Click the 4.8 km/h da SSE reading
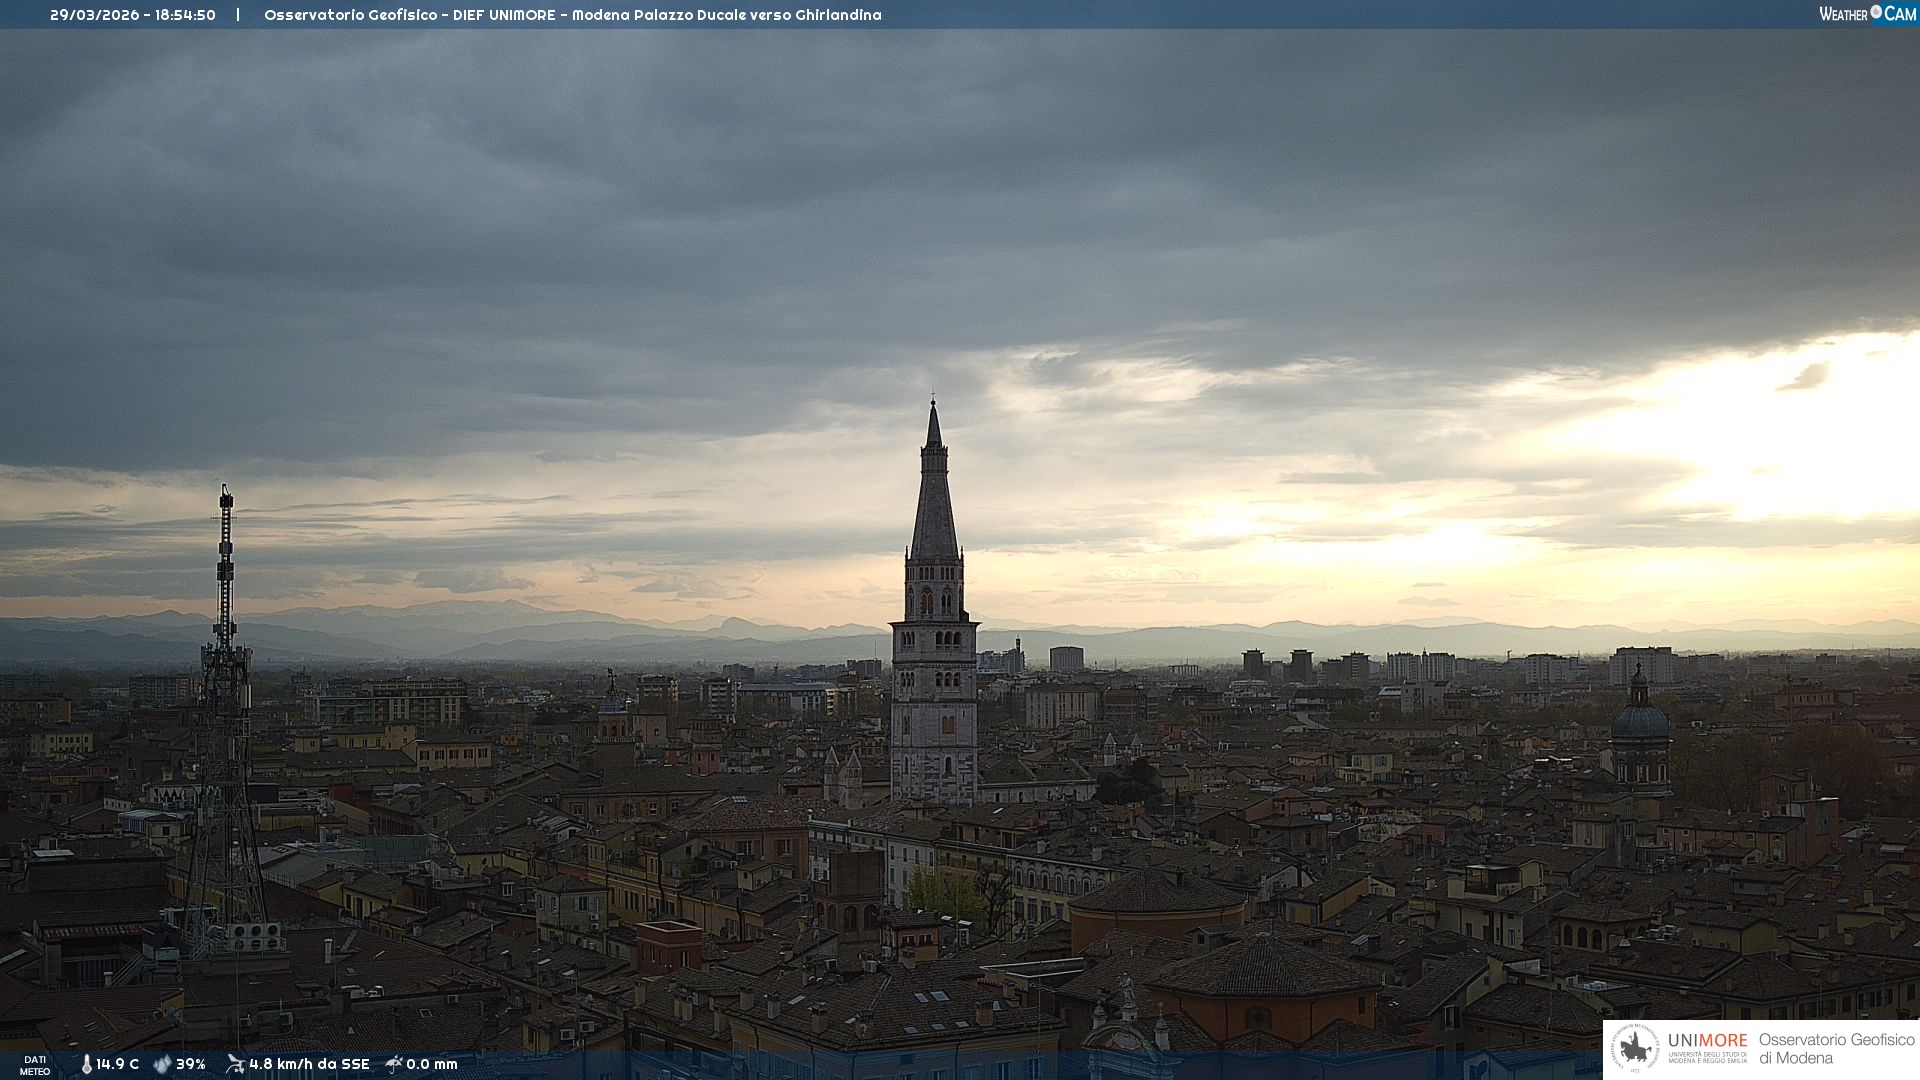 pyautogui.click(x=309, y=1064)
